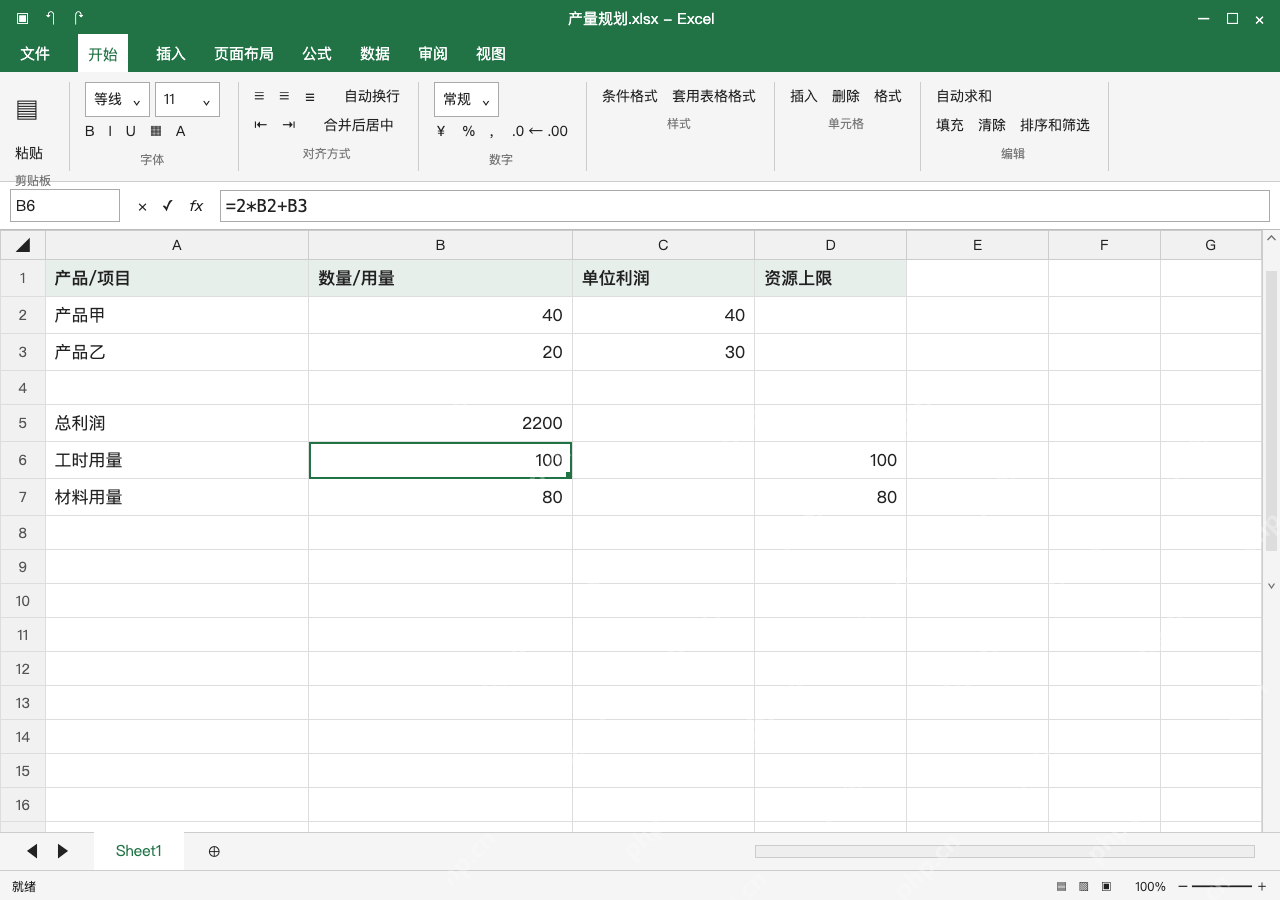
Task: Apply percent style format
Action: [x=468, y=131]
